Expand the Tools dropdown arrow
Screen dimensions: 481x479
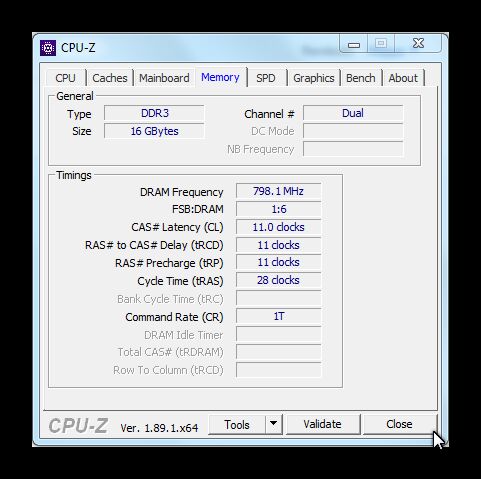274,425
